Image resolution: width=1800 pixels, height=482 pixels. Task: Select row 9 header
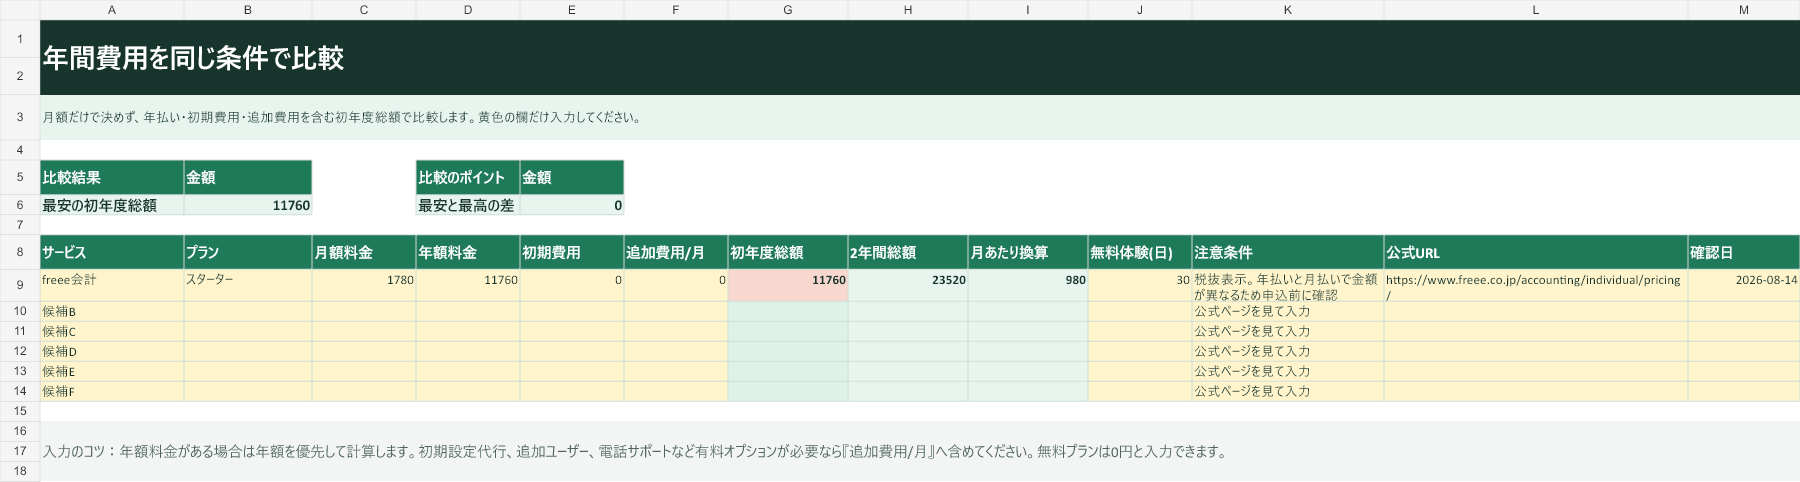[x=20, y=285]
